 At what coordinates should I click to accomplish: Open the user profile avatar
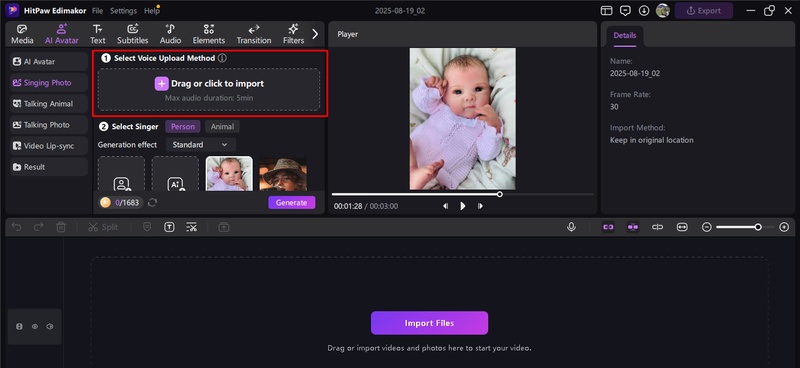[x=662, y=10]
